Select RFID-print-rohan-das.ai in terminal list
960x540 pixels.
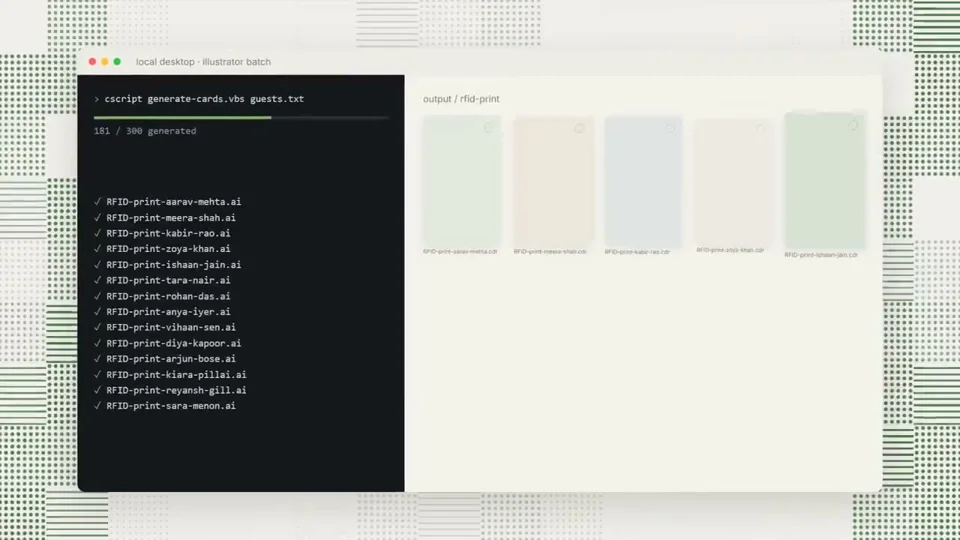(168, 296)
